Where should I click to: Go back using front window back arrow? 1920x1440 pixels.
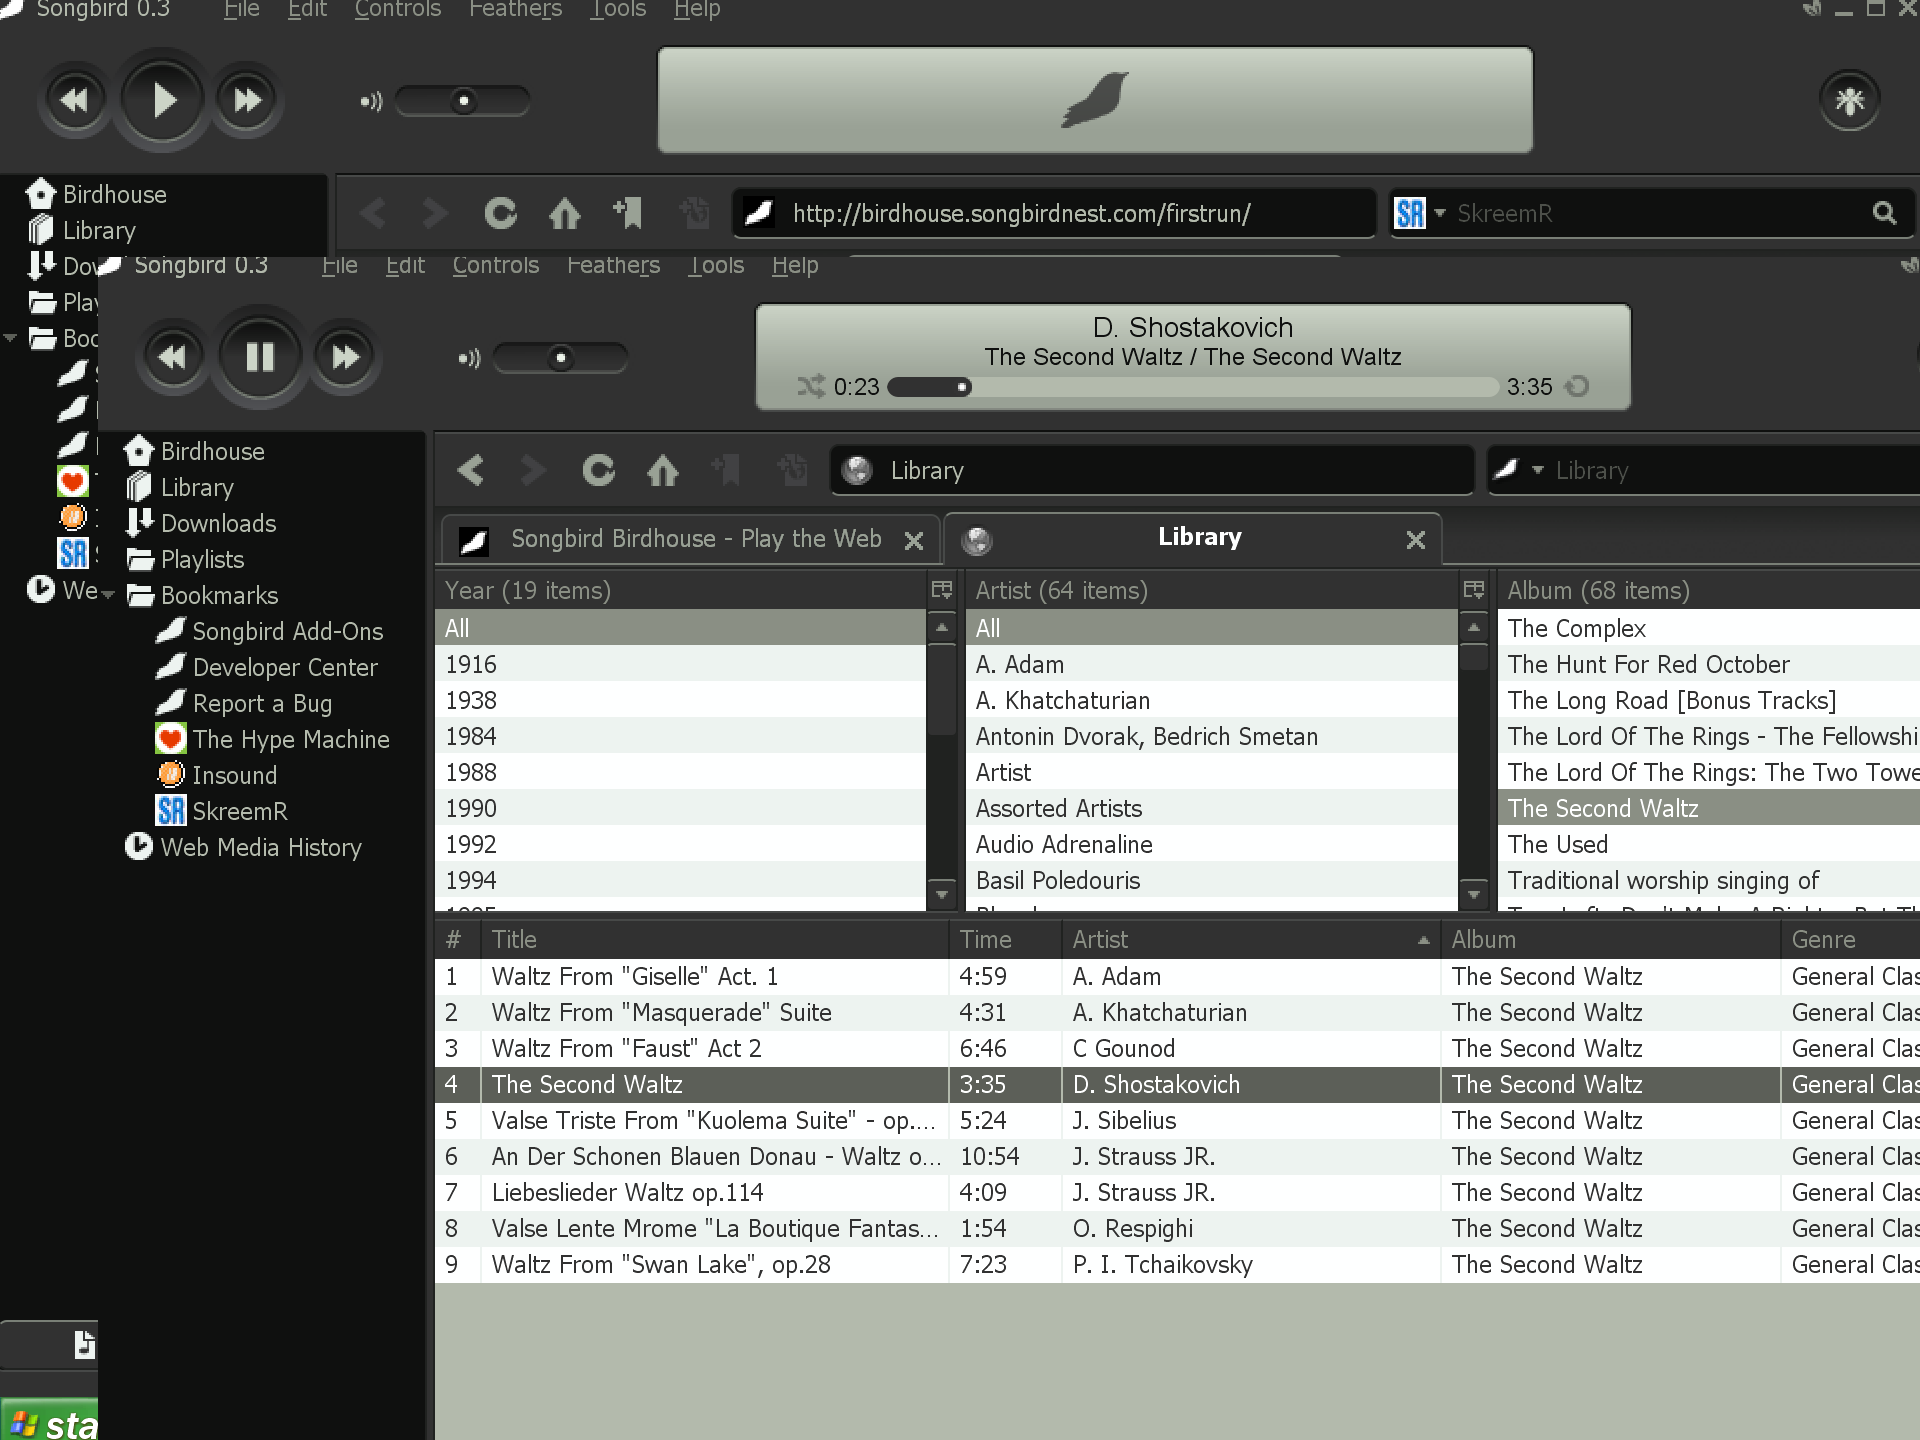point(471,470)
